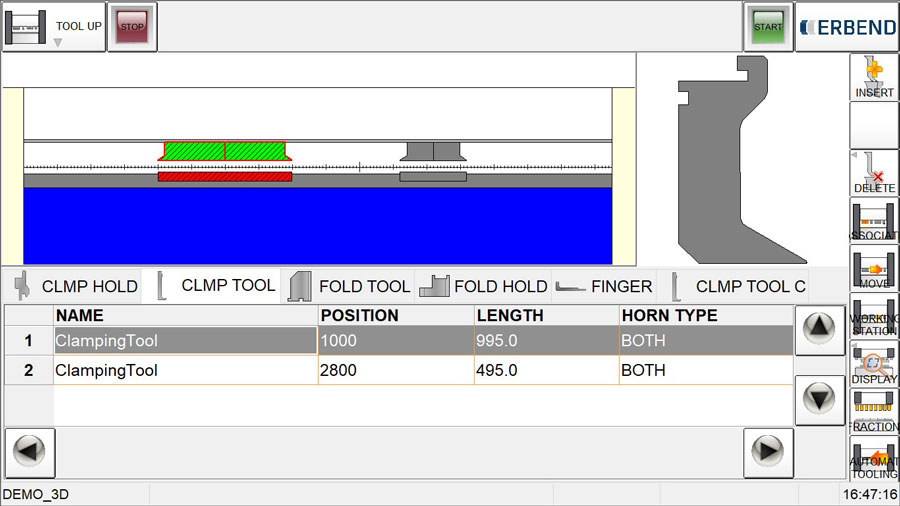Image resolution: width=900 pixels, height=506 pixels.
Task: Start AUTOMATIC TOOLING
Action: click(x=874, y=458)
